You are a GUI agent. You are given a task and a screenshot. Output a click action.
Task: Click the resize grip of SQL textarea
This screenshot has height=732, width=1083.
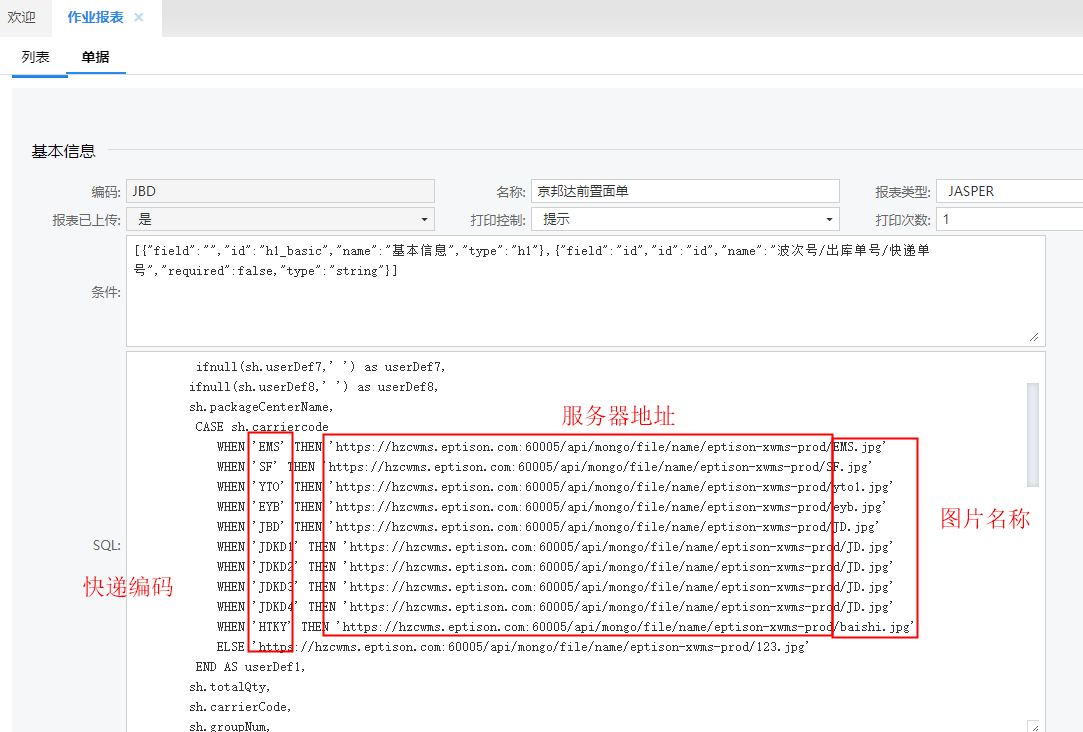click(1033, 726)
